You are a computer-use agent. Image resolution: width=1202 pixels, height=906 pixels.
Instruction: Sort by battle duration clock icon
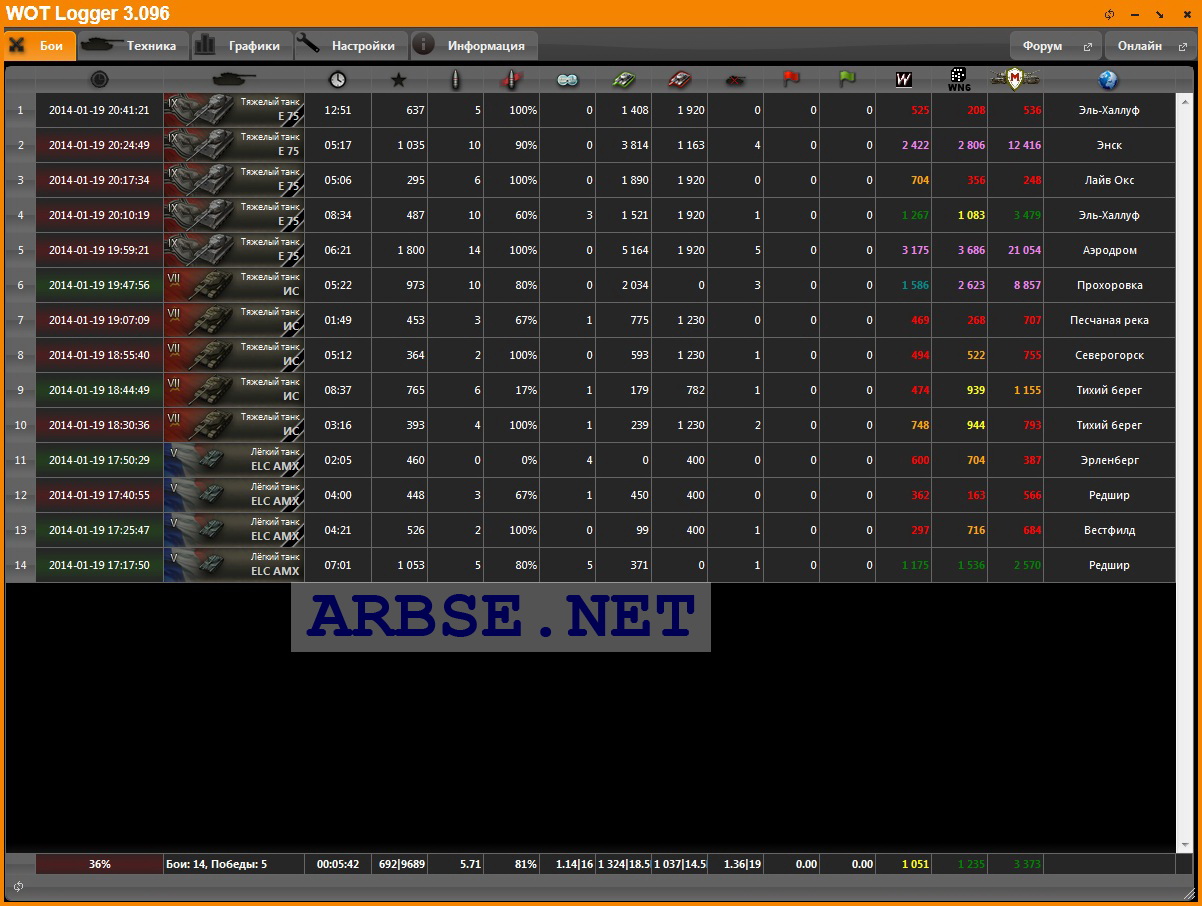coord(338,80)
